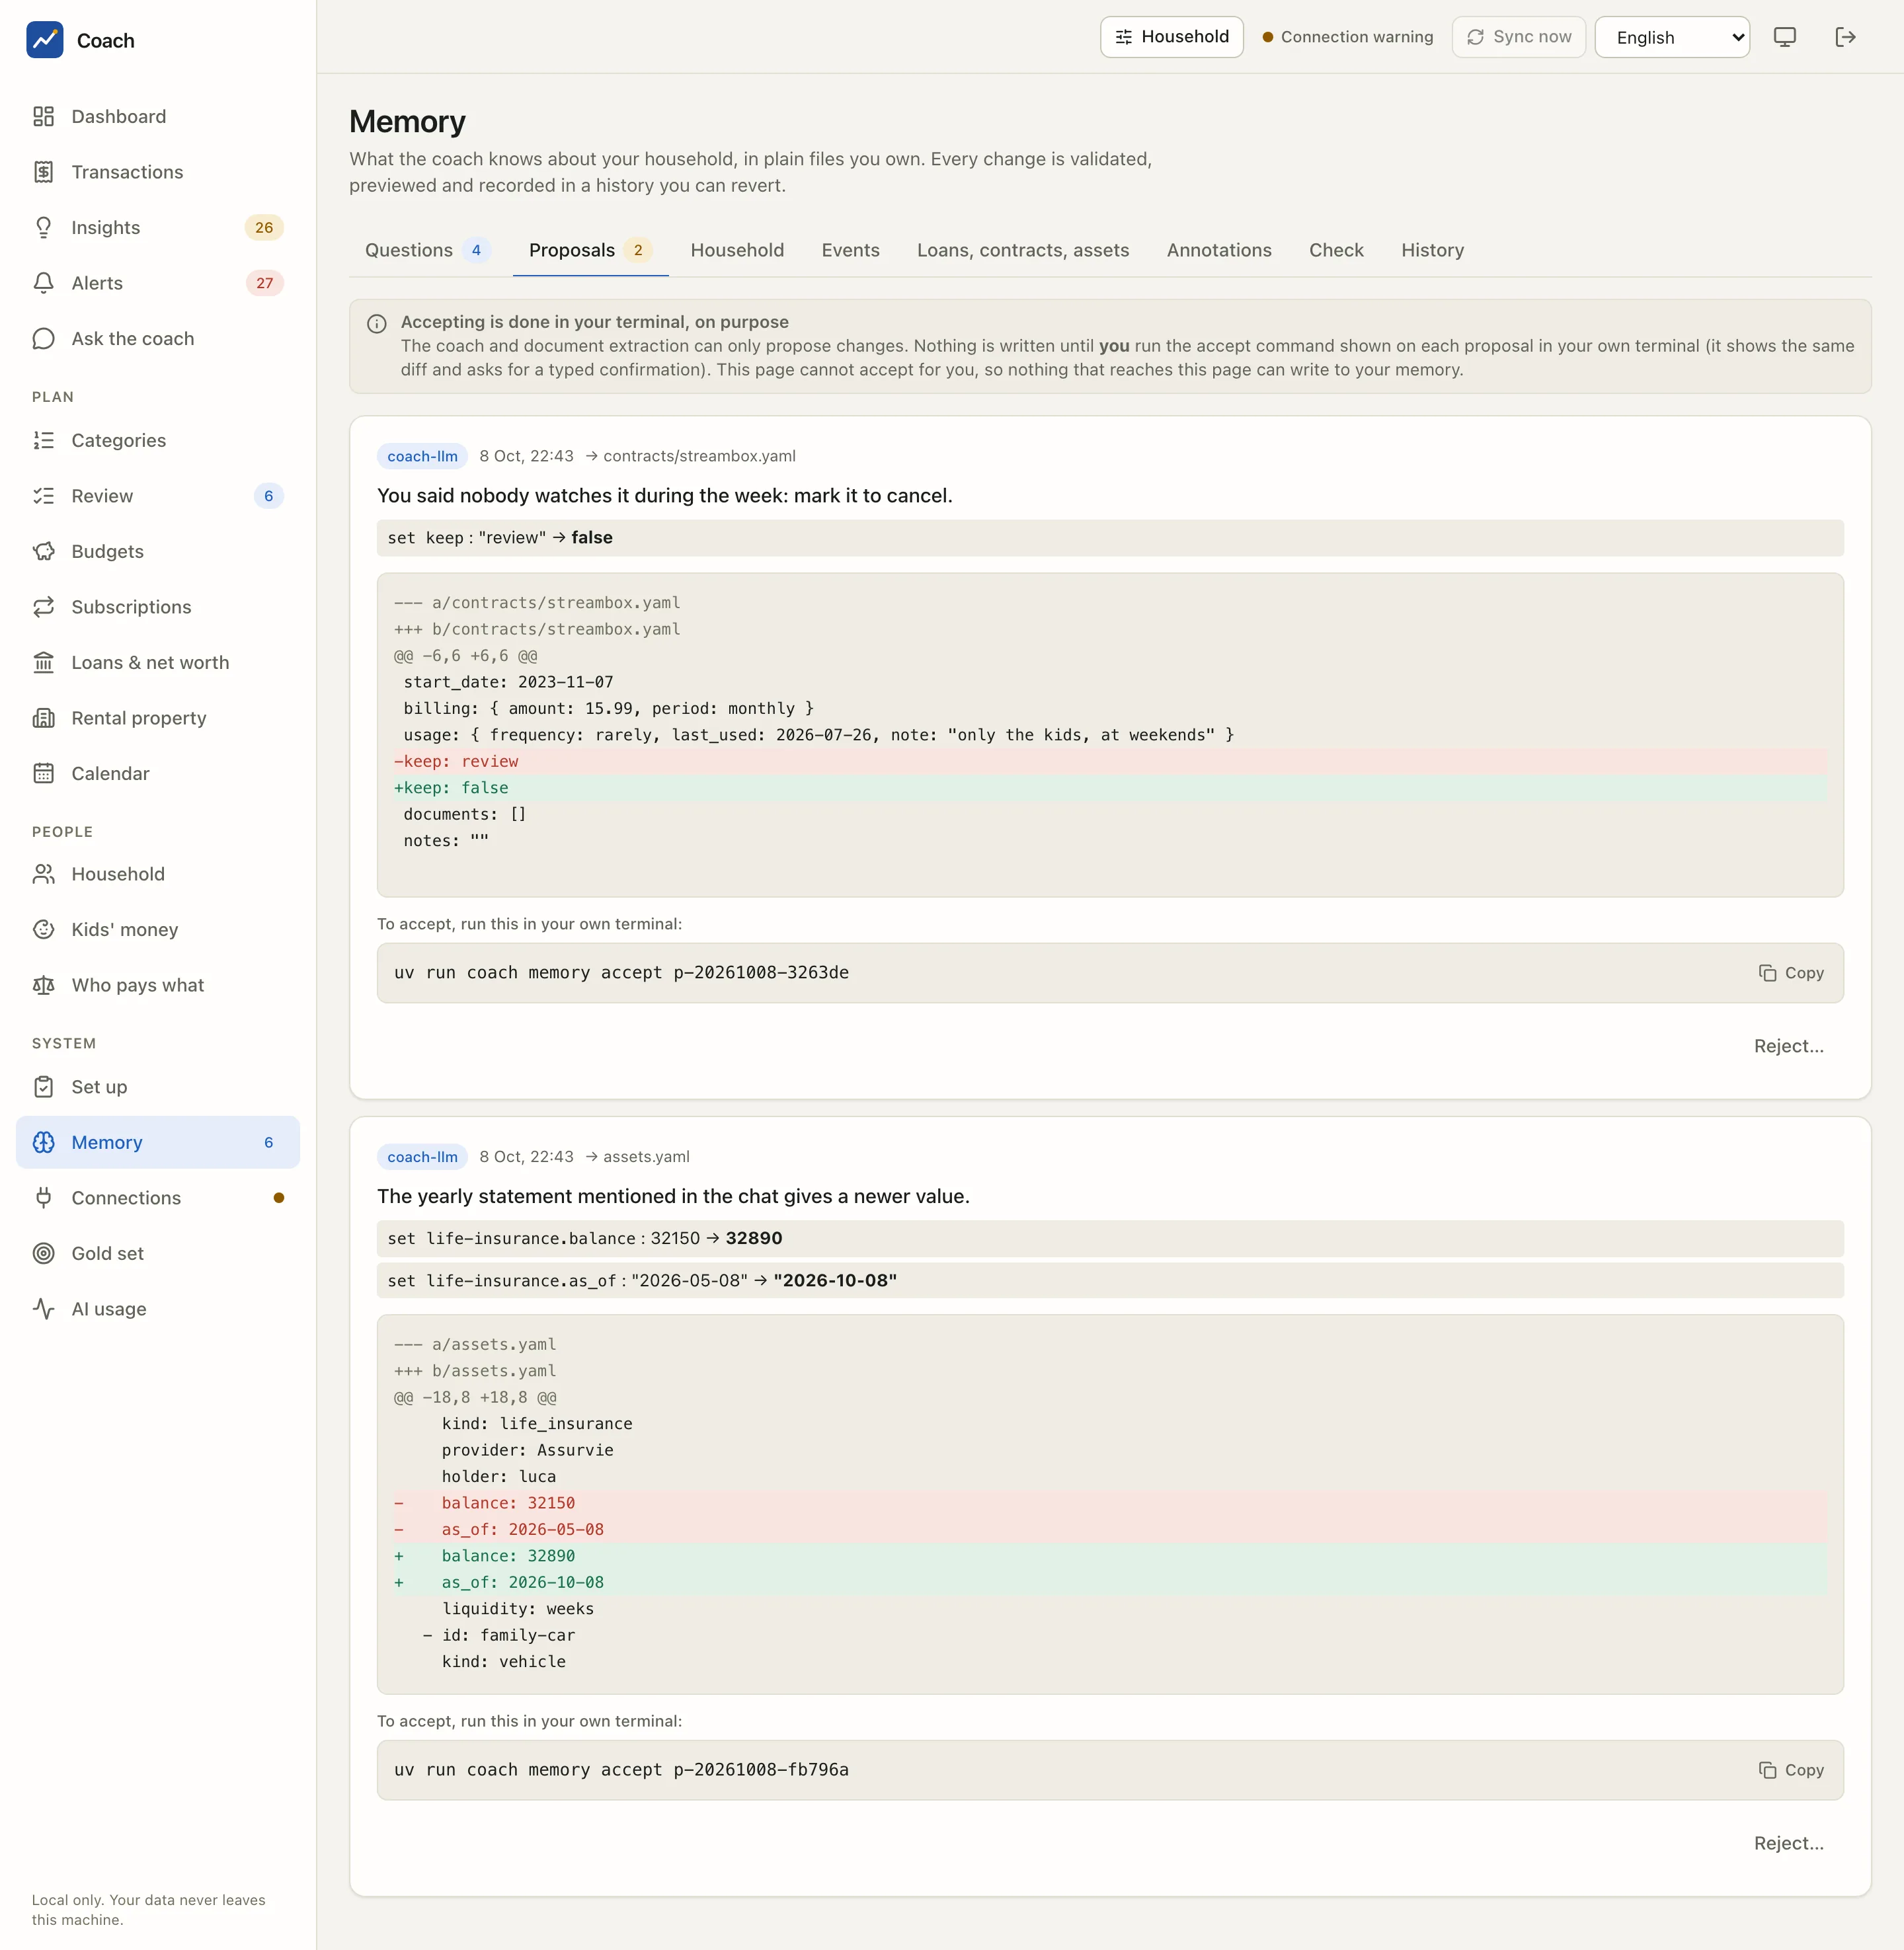Click 'set life-insurance.balance' change summary
Image resolution: width=1904 pixels, height=1950 pixels.
[x=1110, y=1238]
